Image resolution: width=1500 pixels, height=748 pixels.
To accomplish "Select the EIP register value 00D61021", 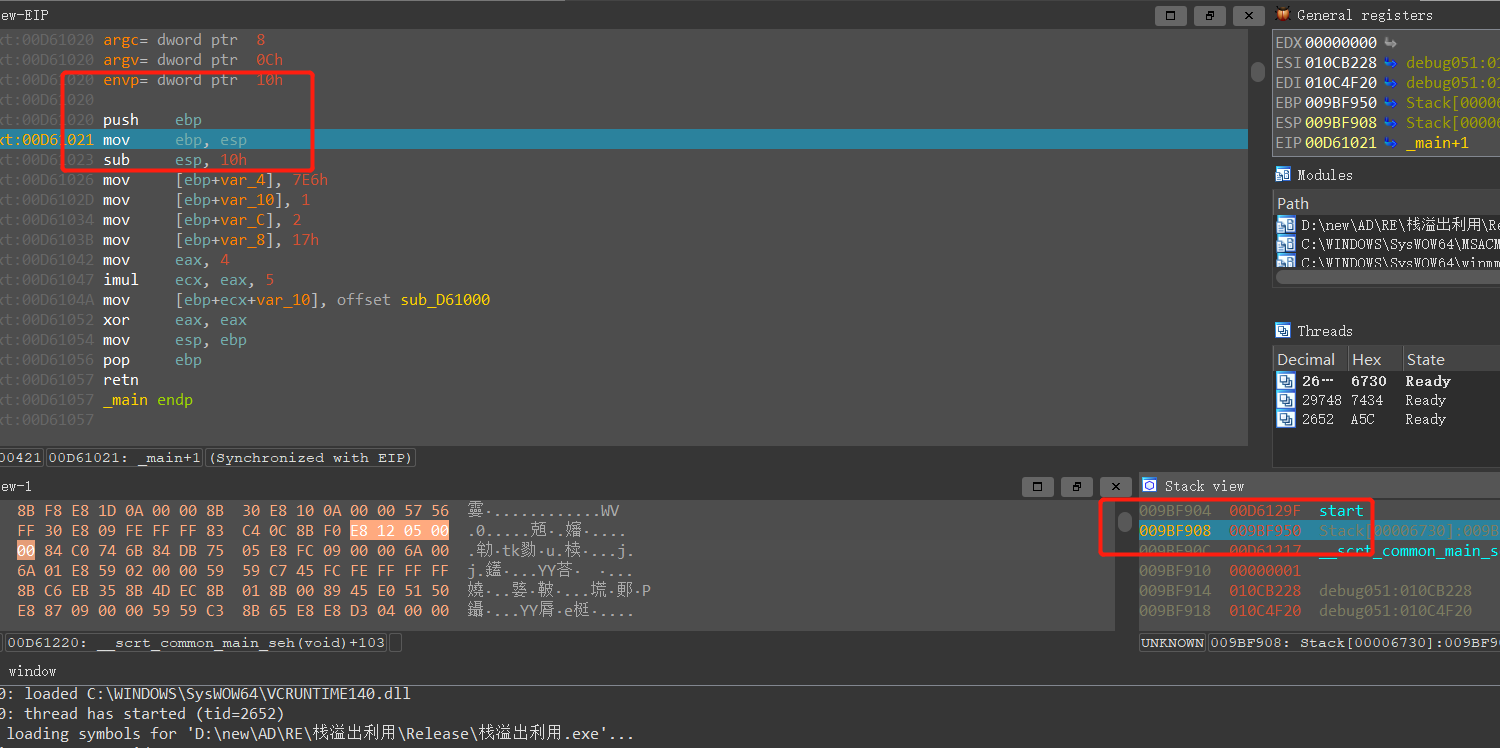I will coord(1341,143).
